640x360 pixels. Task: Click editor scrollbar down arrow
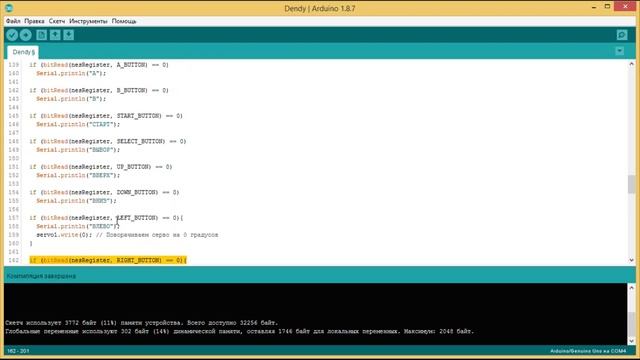pos(631,260)
